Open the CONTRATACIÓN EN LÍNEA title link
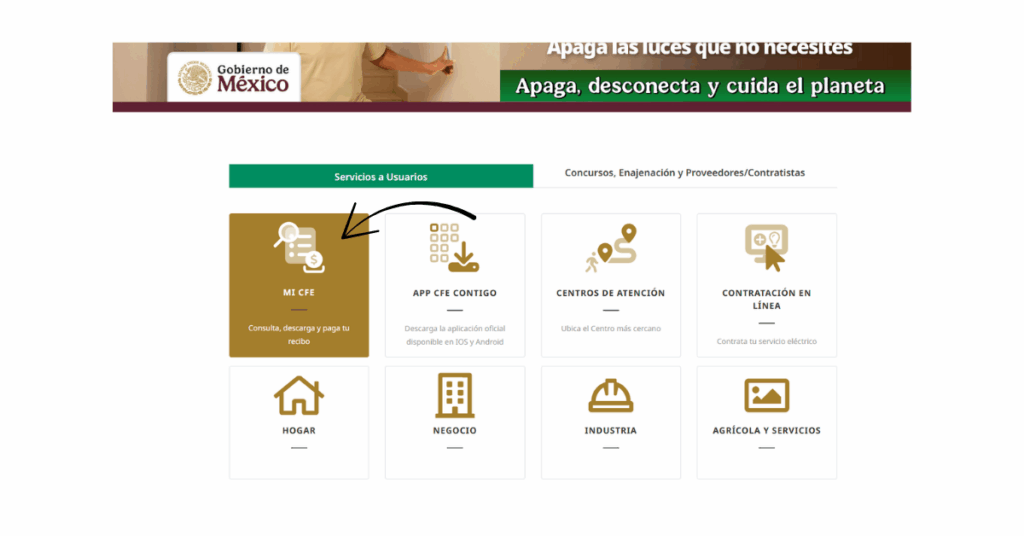This screenshot has width=1024, height=536. coord(767,299)
